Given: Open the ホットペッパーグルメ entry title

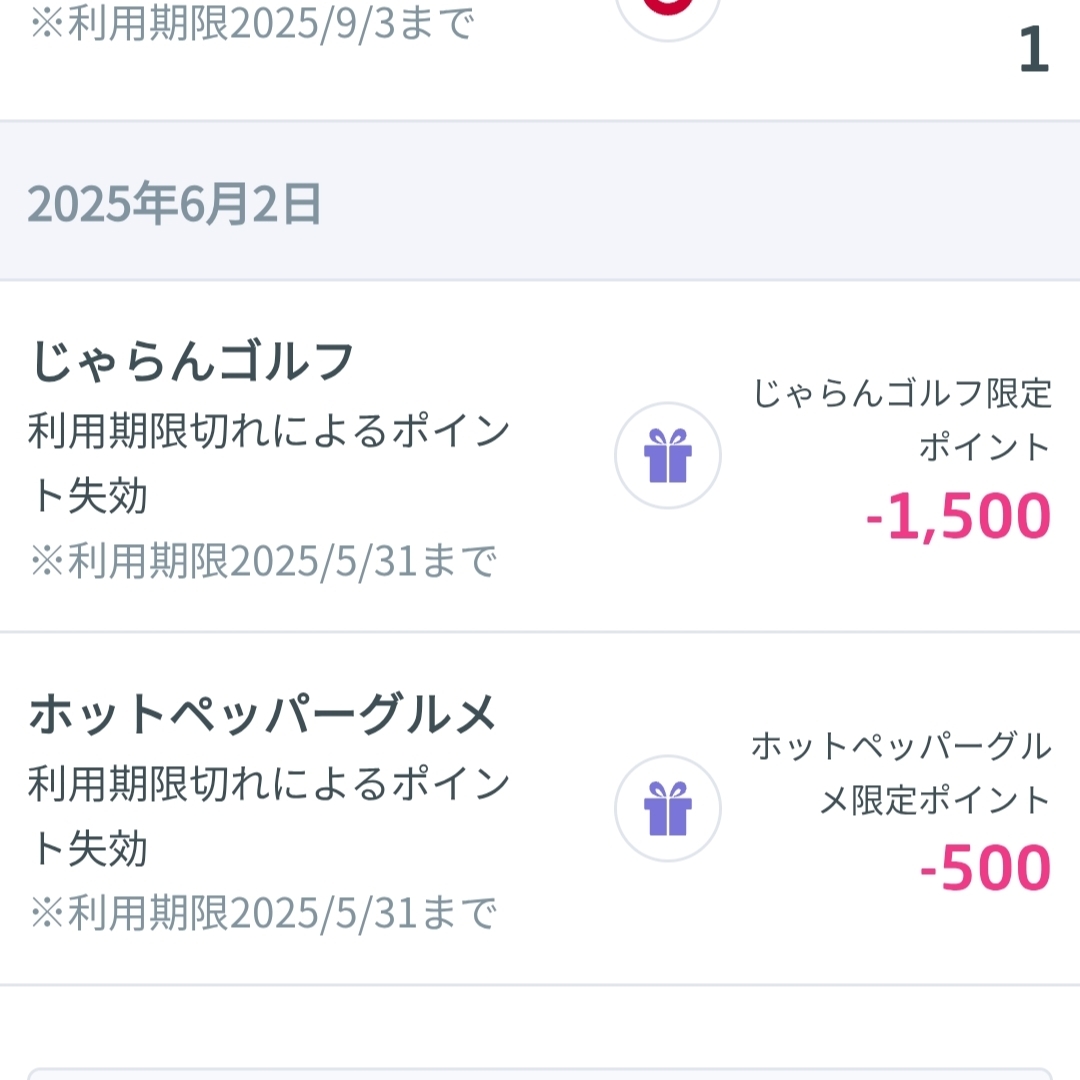Looking at the screenshot, I should pos(263,714).
